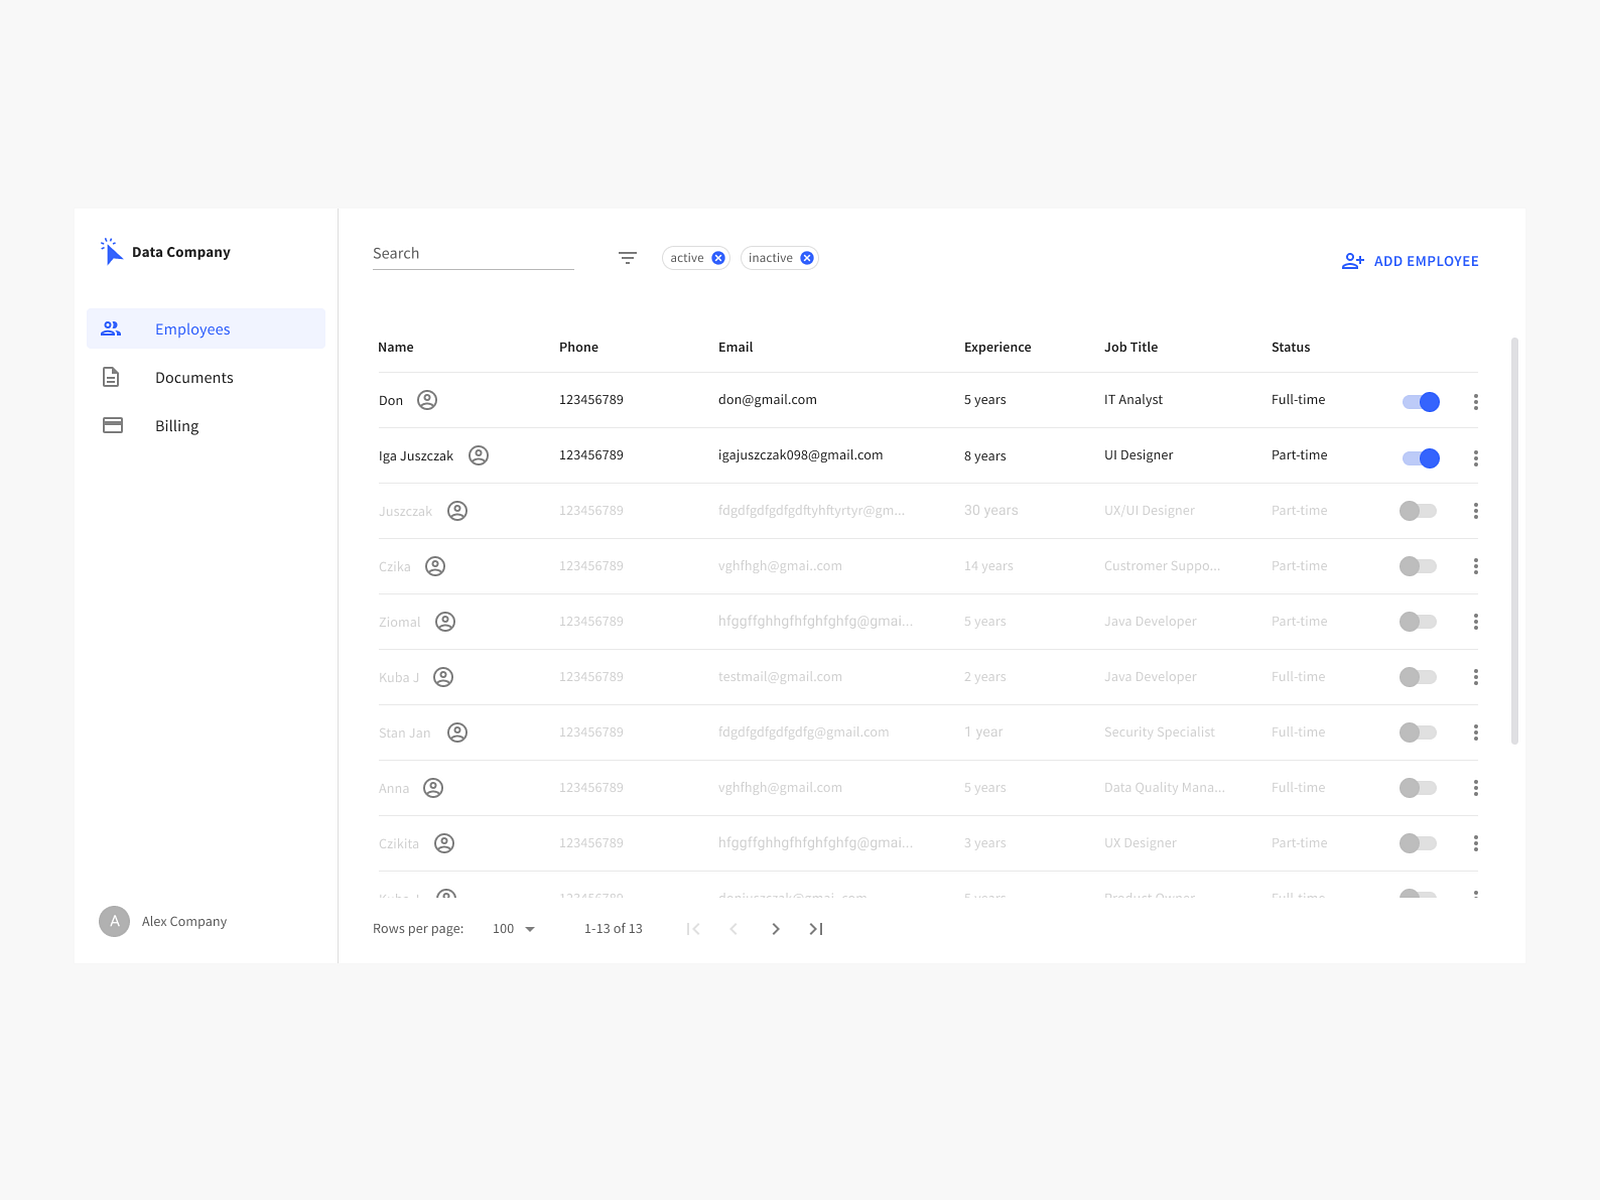Click Don's profile avatar icon

427,400
